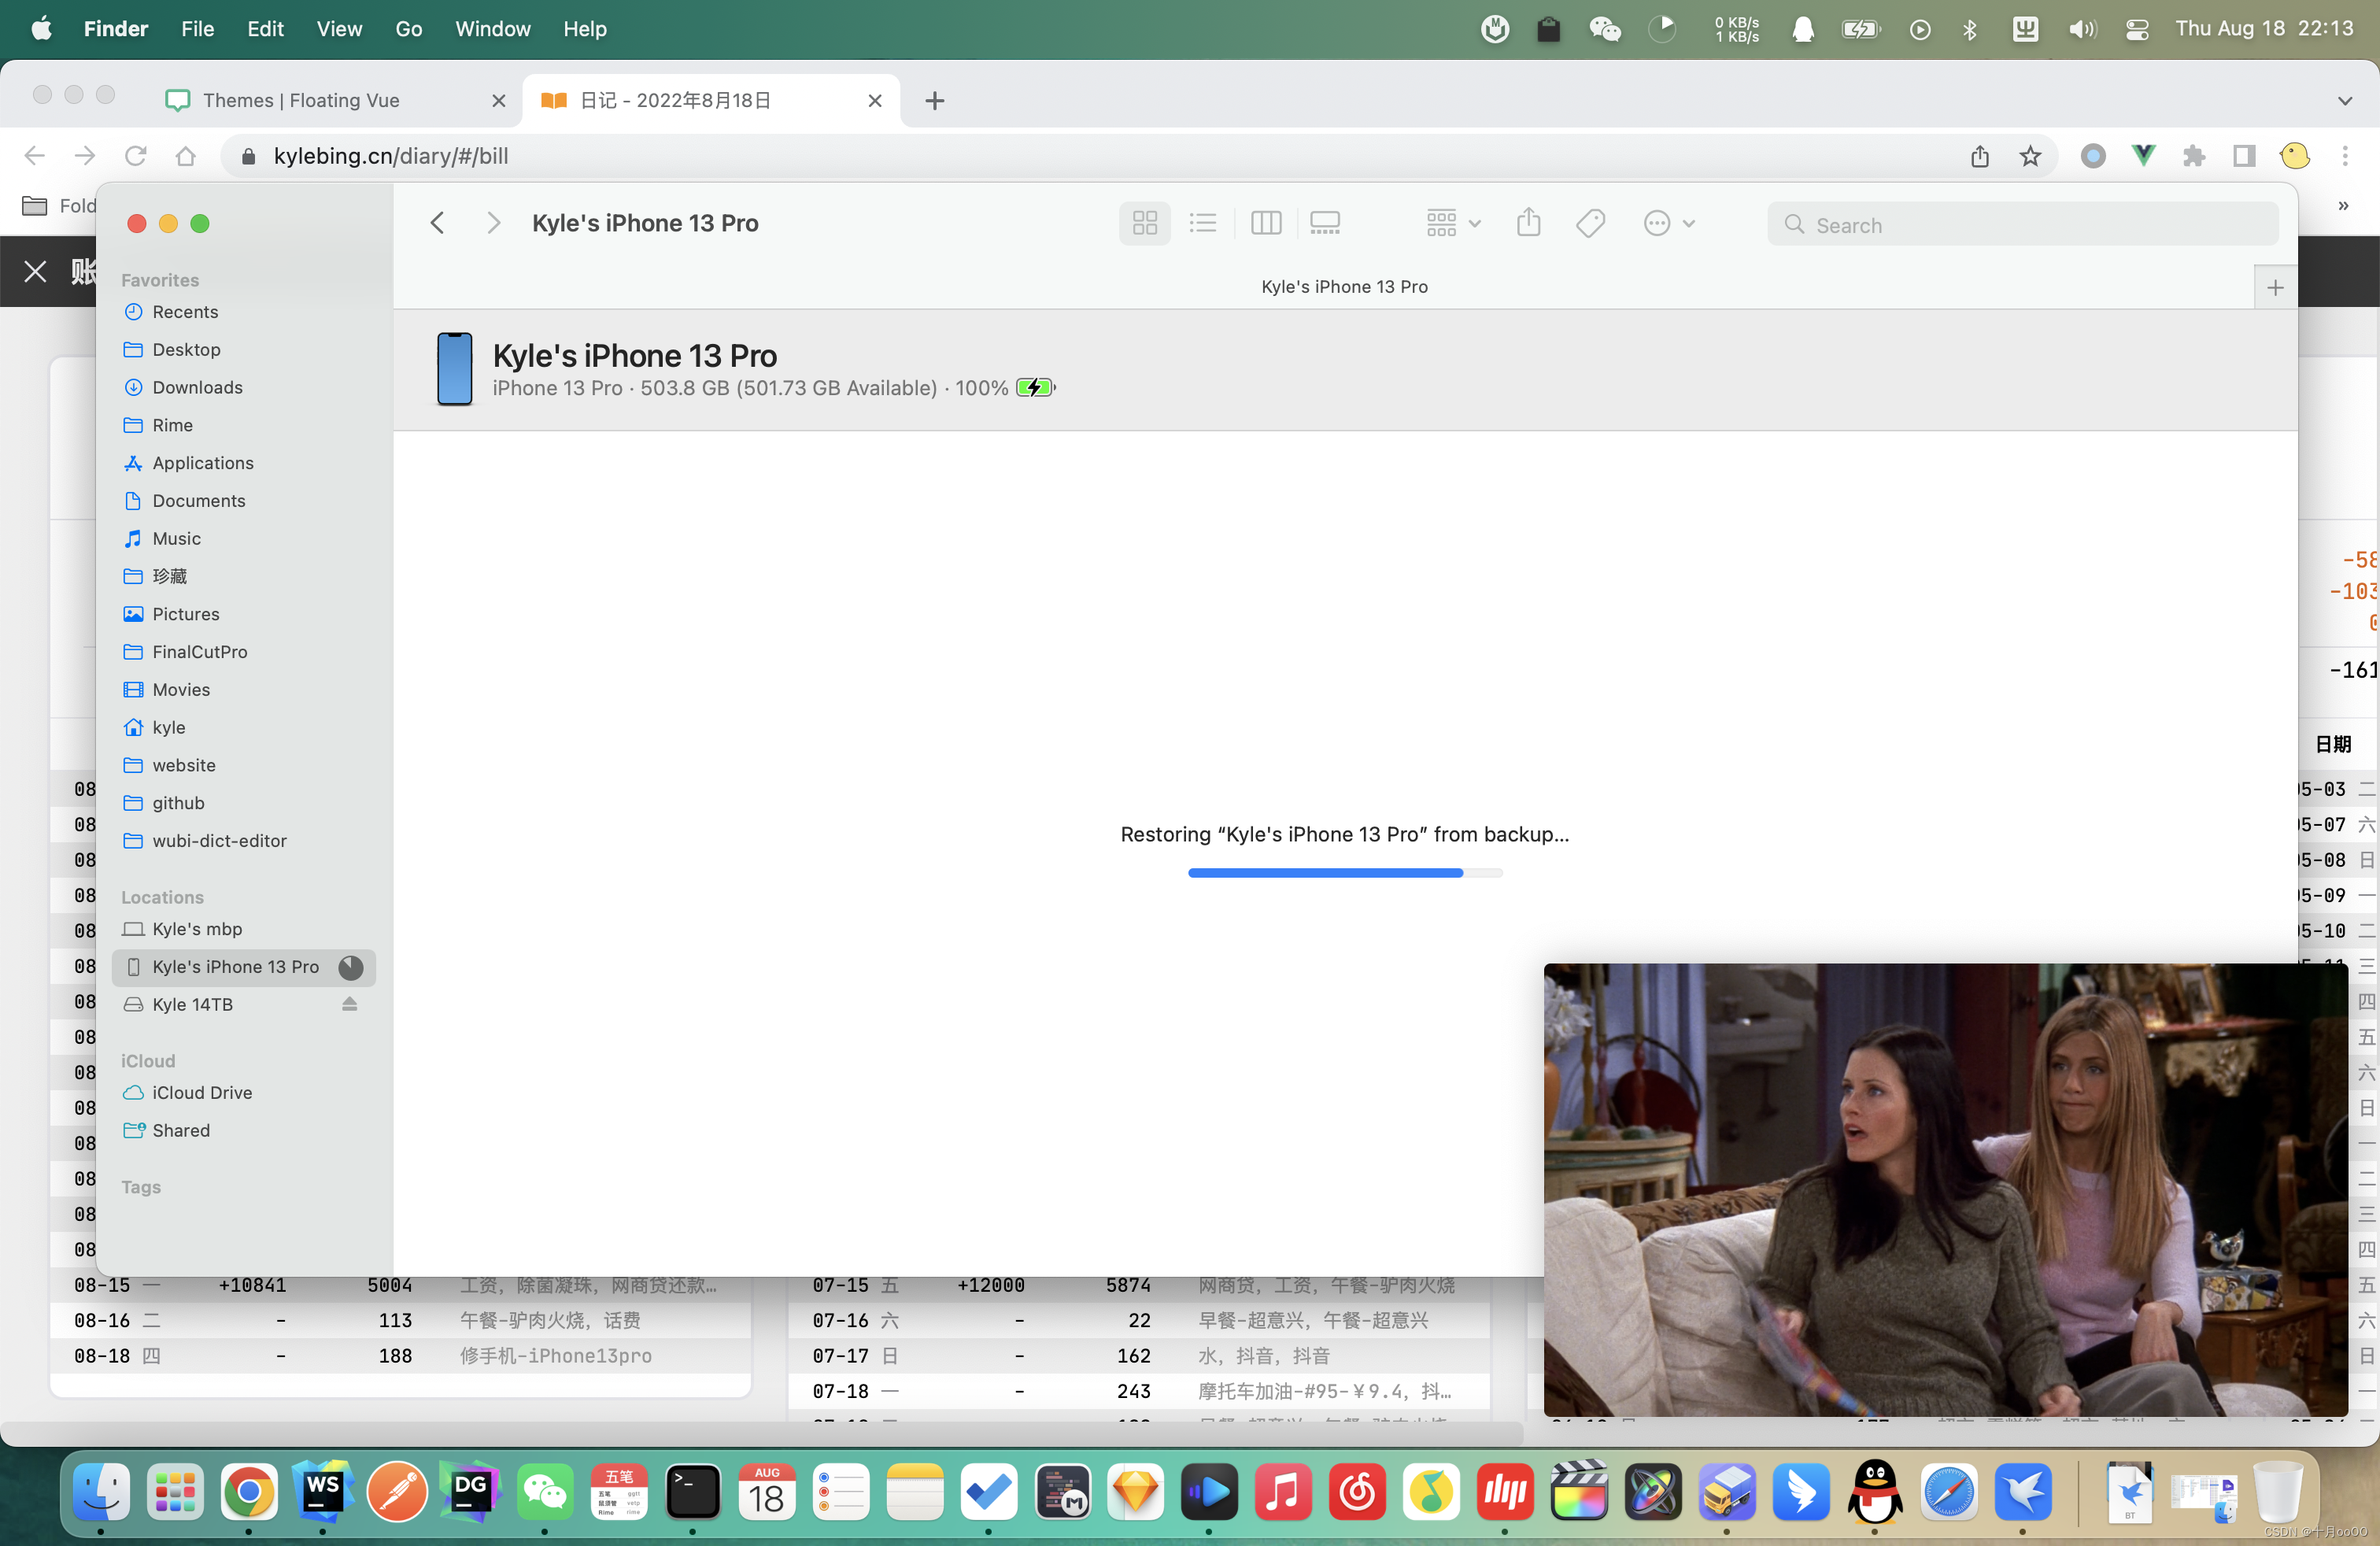Switch Finder to column view

pos(1265,223)
